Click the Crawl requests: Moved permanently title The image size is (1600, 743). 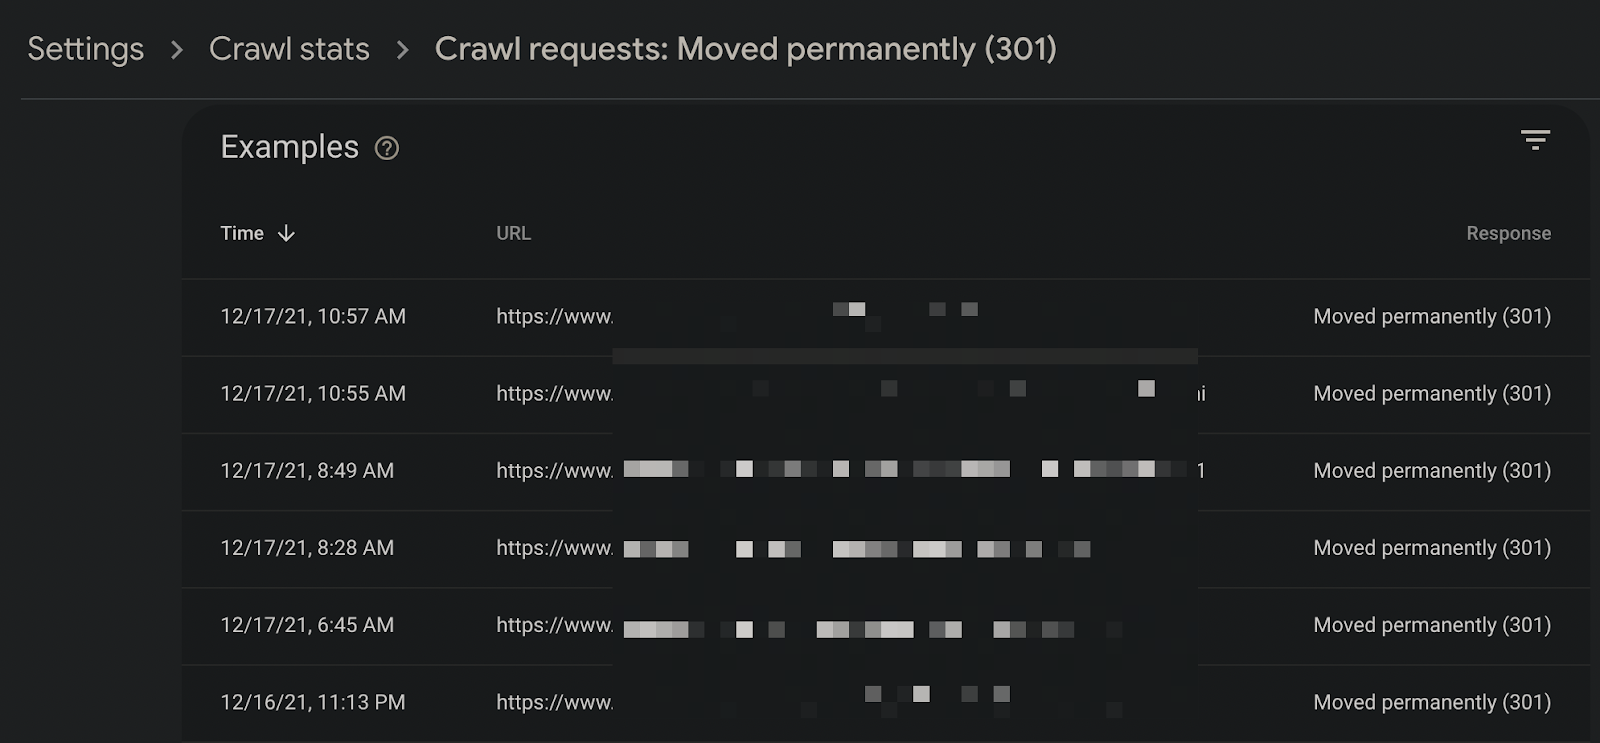pos(746,49)
